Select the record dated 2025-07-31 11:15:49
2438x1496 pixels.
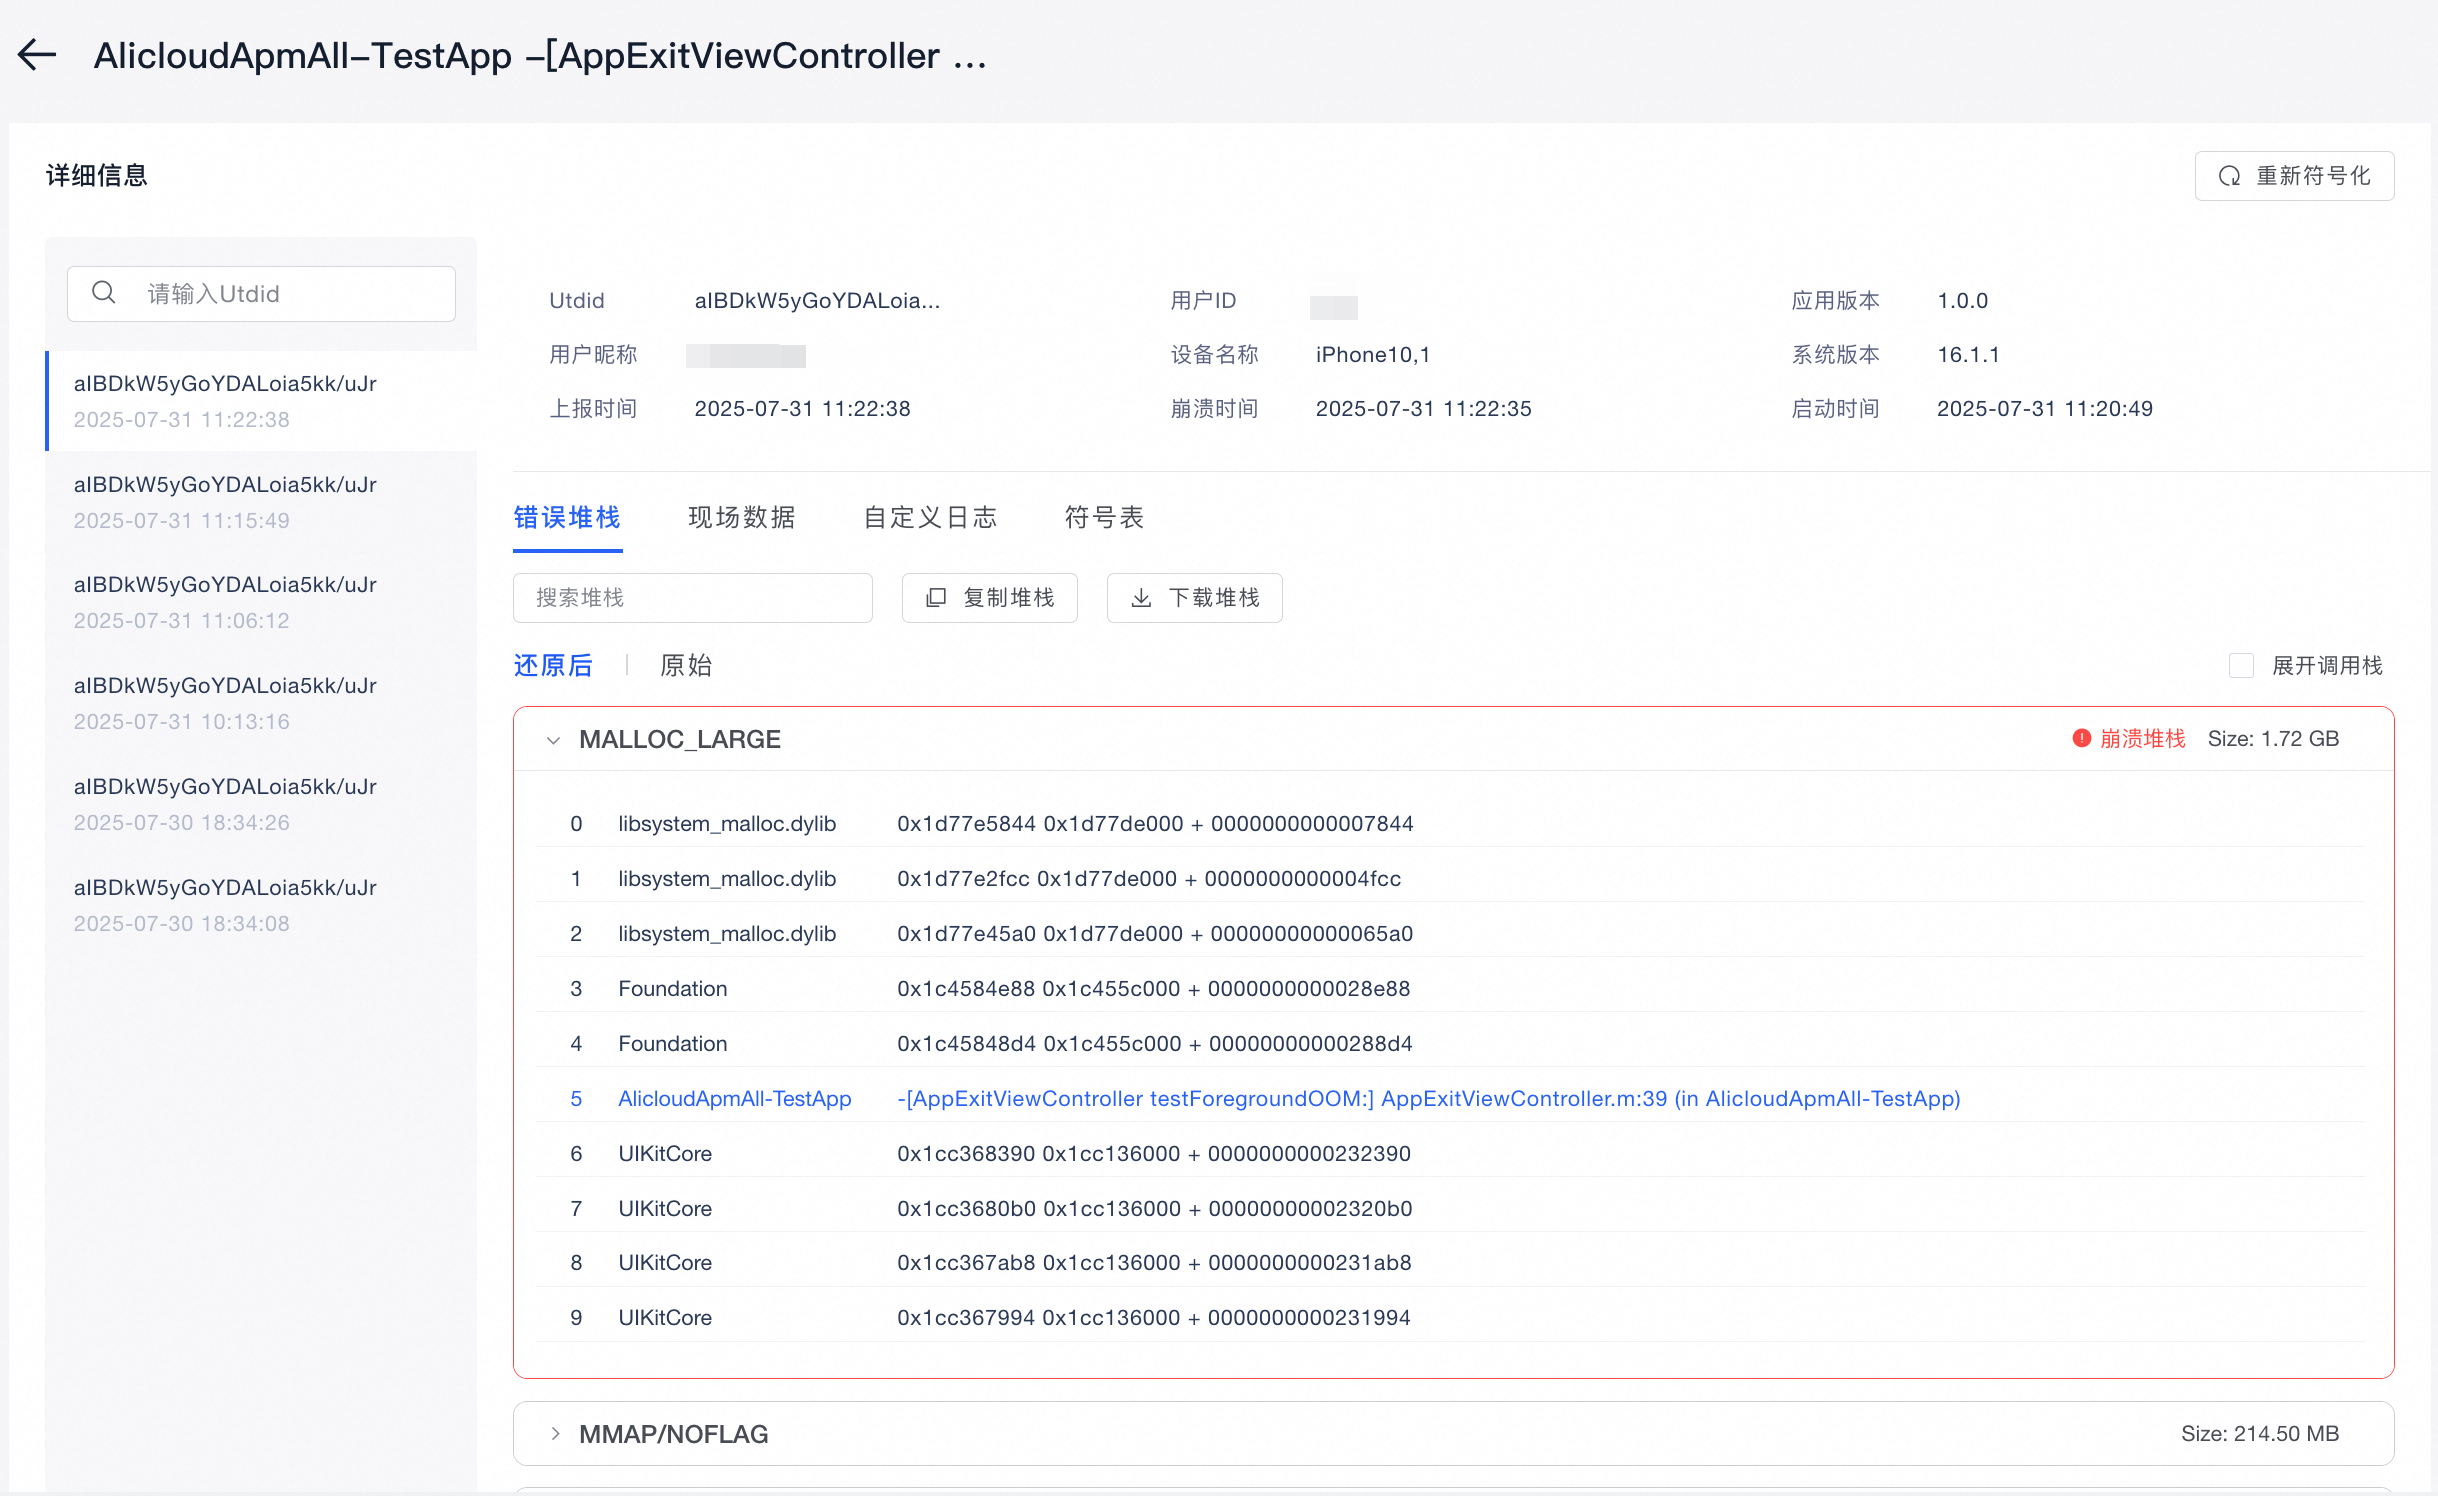261,502
